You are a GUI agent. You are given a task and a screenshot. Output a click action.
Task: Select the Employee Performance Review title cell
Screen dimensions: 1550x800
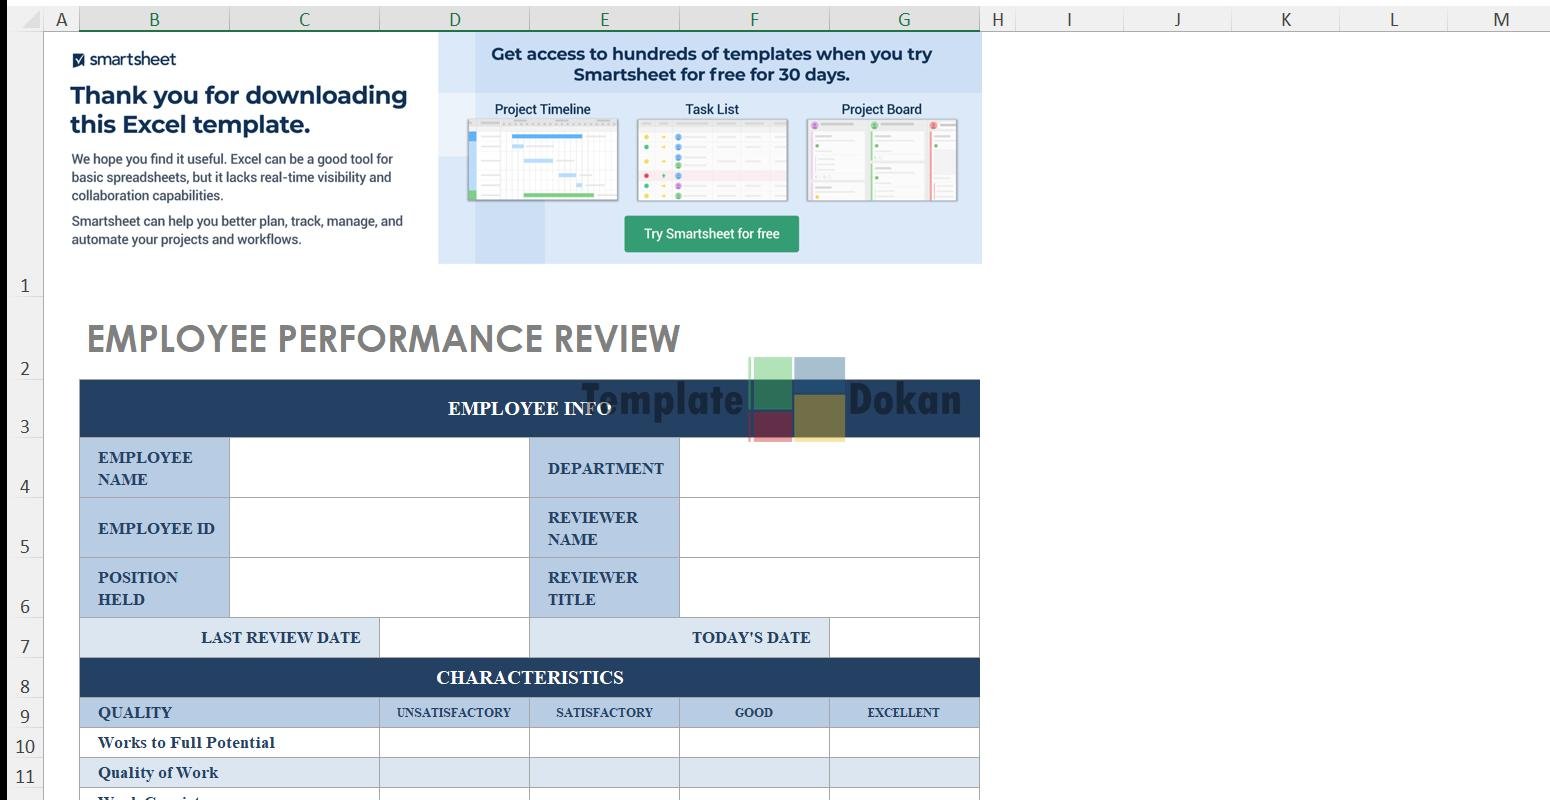384,339
